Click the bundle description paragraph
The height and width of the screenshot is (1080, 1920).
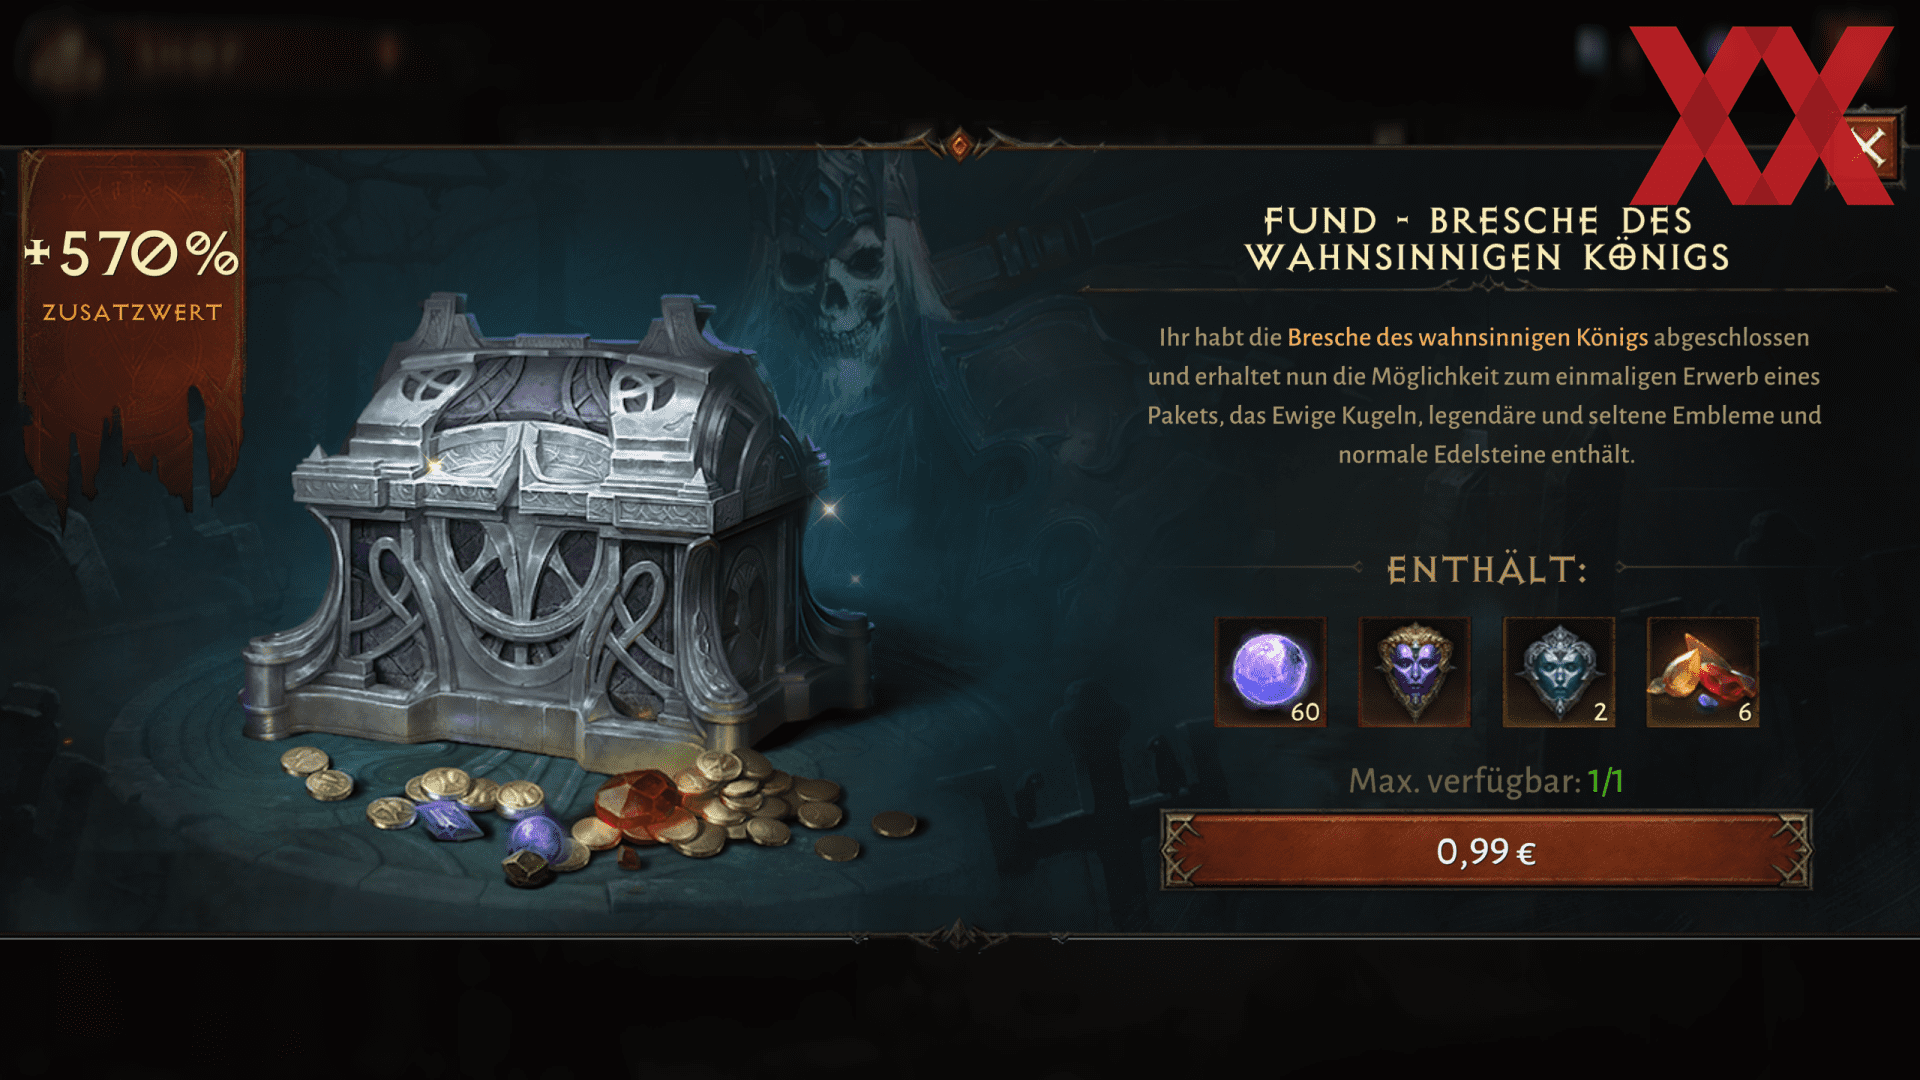pos(1485,396)
